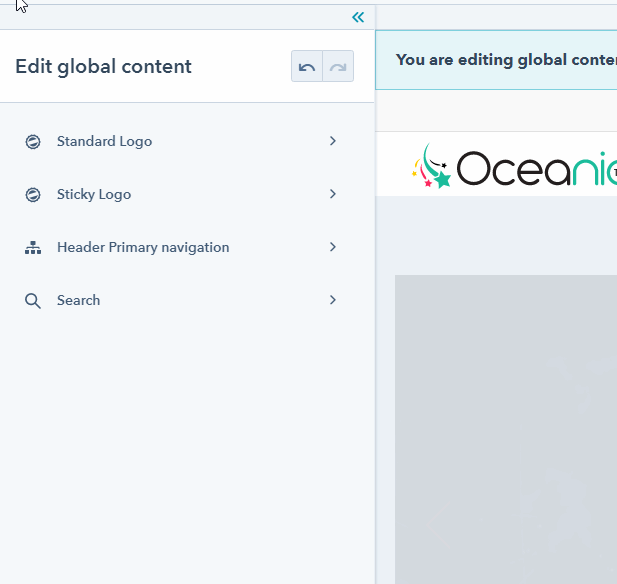The image size is (617, 584).
Task: Expand Header Primary navigation chevron
Action: click(x=333, y=247)
